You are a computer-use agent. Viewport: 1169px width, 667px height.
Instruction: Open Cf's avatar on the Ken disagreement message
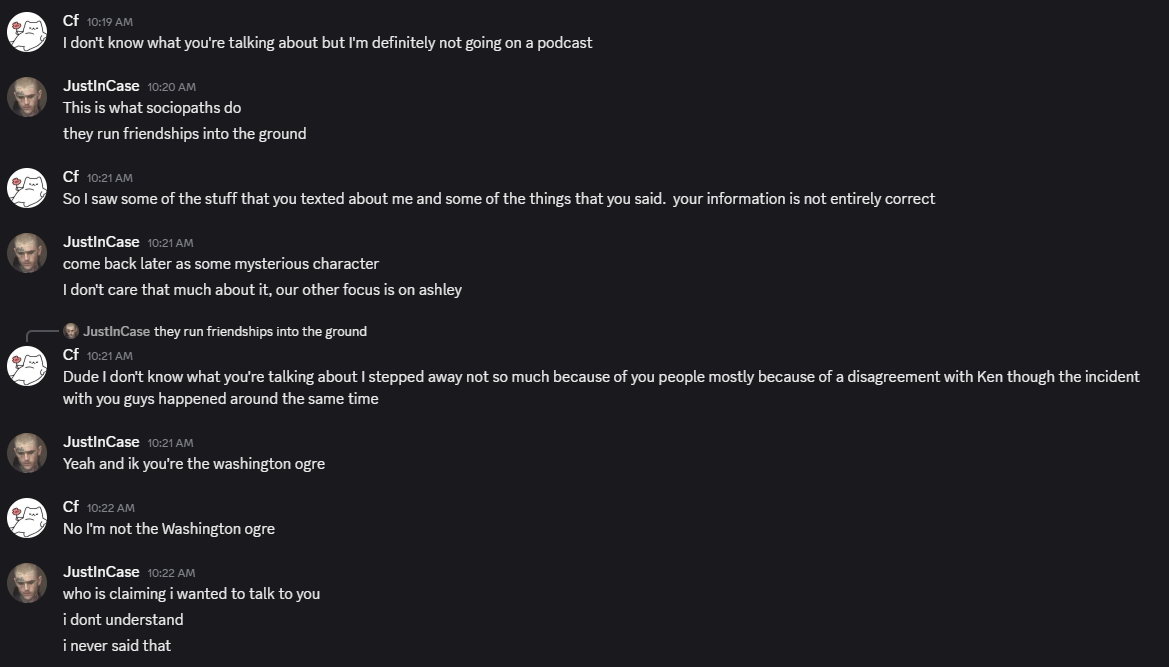coord(27,366)
